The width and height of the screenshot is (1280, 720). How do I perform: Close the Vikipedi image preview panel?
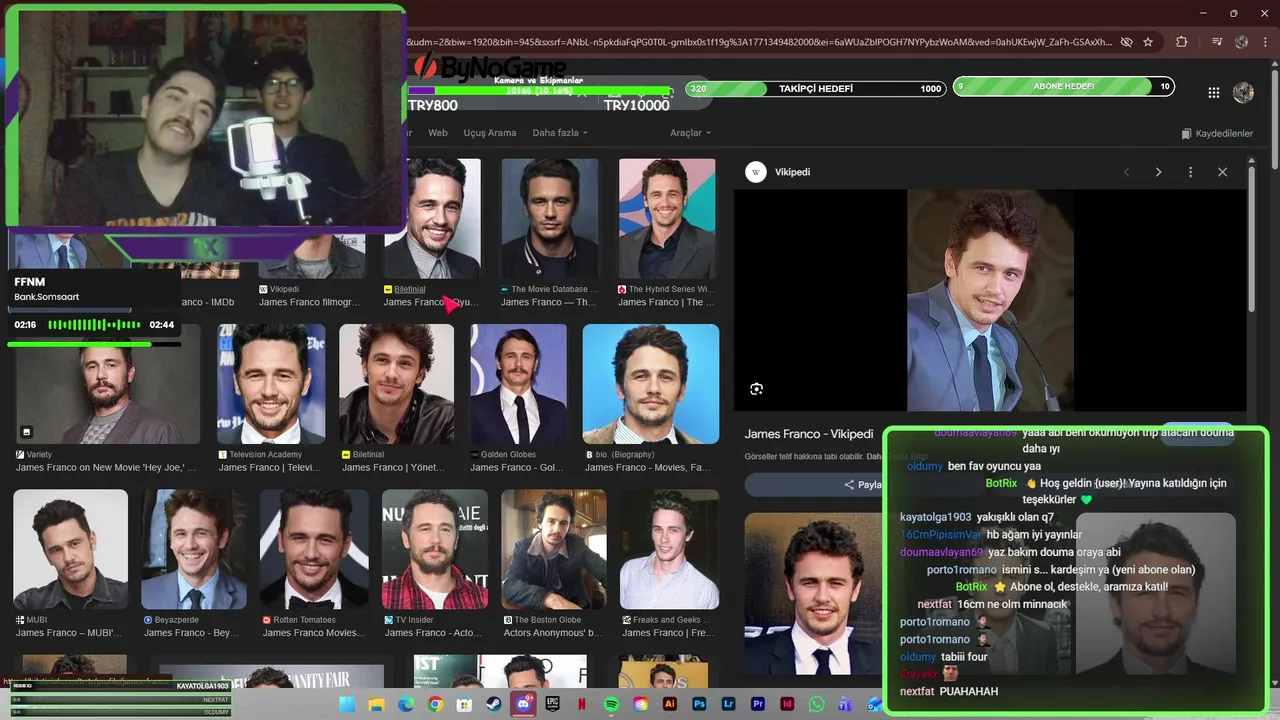(x=1222, y=172)
